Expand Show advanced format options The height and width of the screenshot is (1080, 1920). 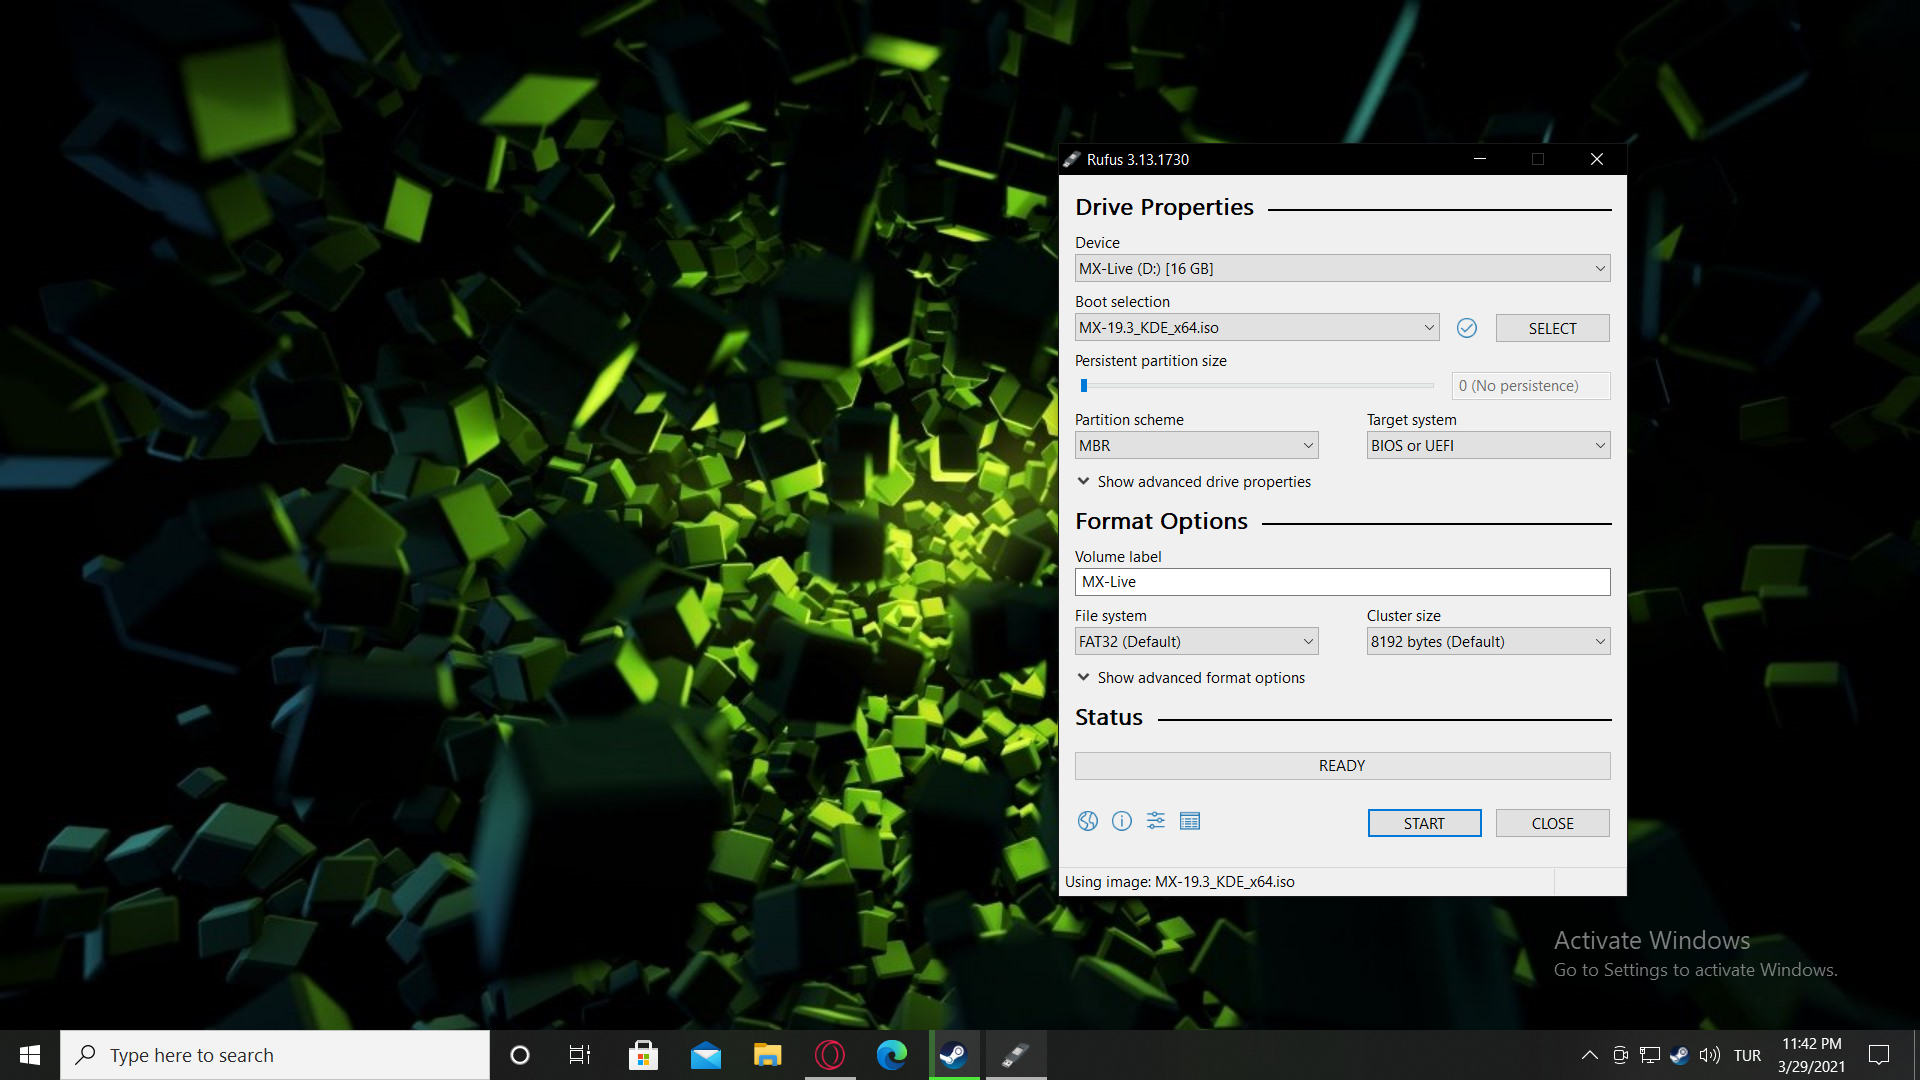(1191, 678)
